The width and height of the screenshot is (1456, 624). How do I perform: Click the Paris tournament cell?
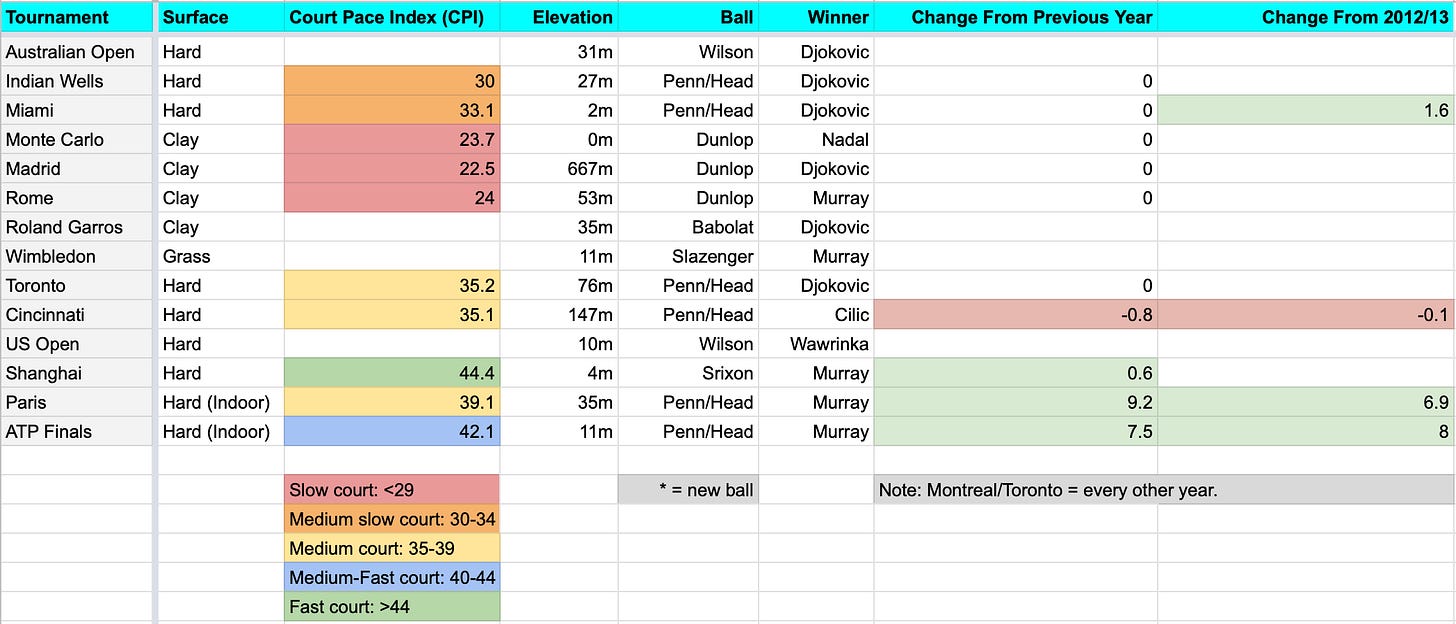tap(76, 402)
